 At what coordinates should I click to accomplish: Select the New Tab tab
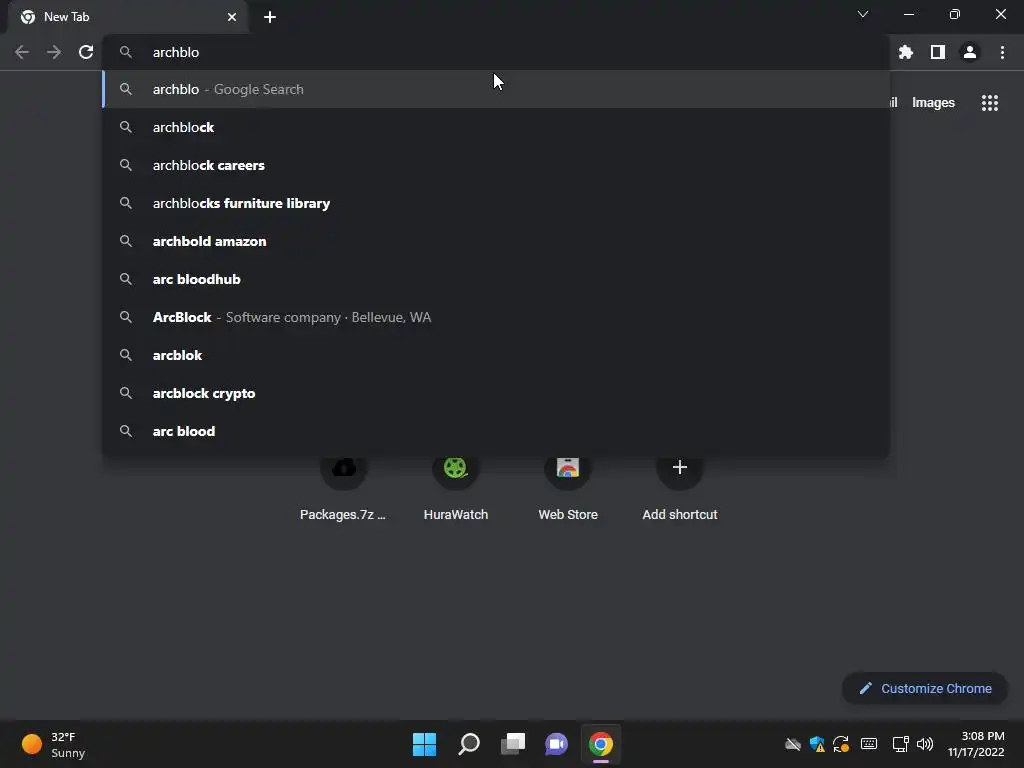[x=128, y=17]
